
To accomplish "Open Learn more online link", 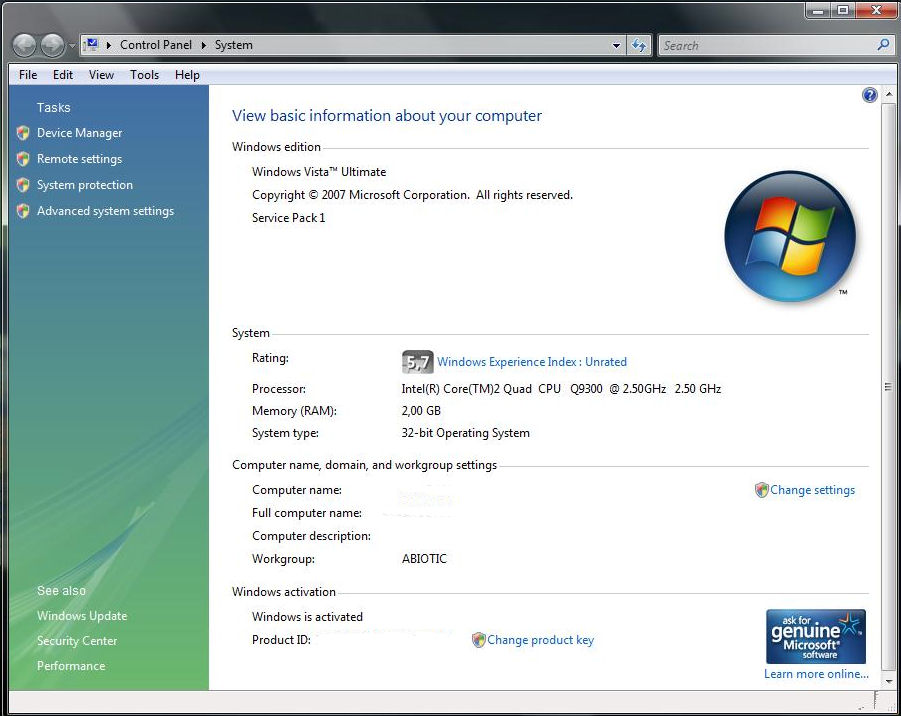I will coord(816,673).
